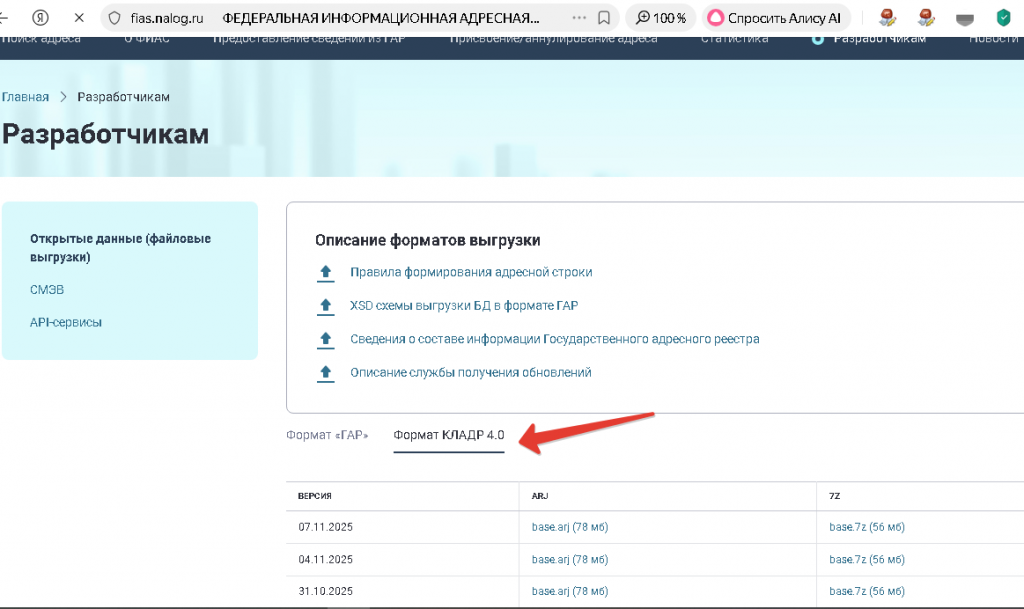This screenshot has height=609, width=1024.
Task: Click the fias.nalog.ru address field
Action: click(167, 18)
